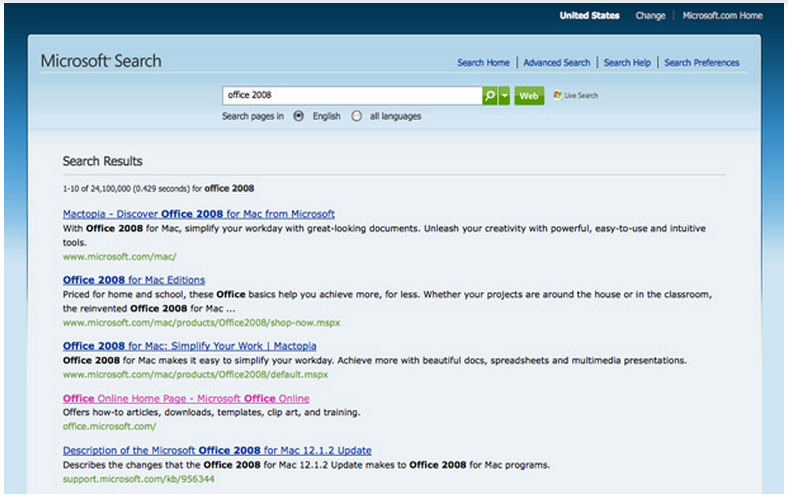The height and width of the screenshot is (496, 788).
Task: Click the green Web button
Action: (x=529, y=95)
